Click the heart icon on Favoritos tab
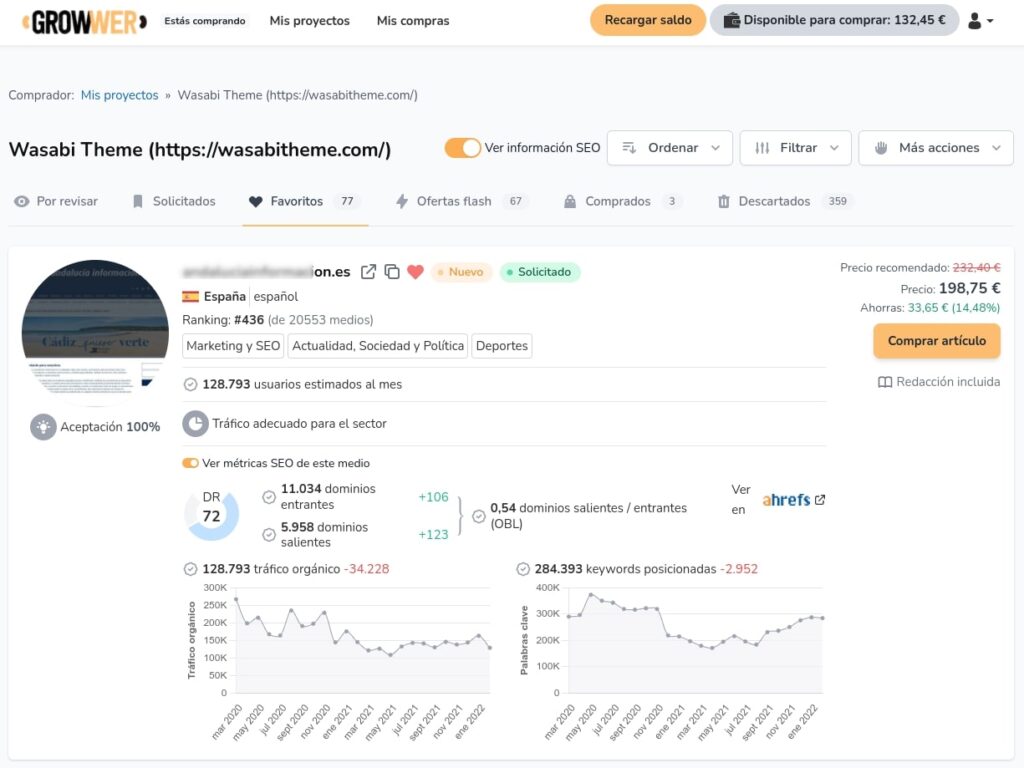Image resolution: width=1024 pixels, height=768 pixels. (255, 201)
